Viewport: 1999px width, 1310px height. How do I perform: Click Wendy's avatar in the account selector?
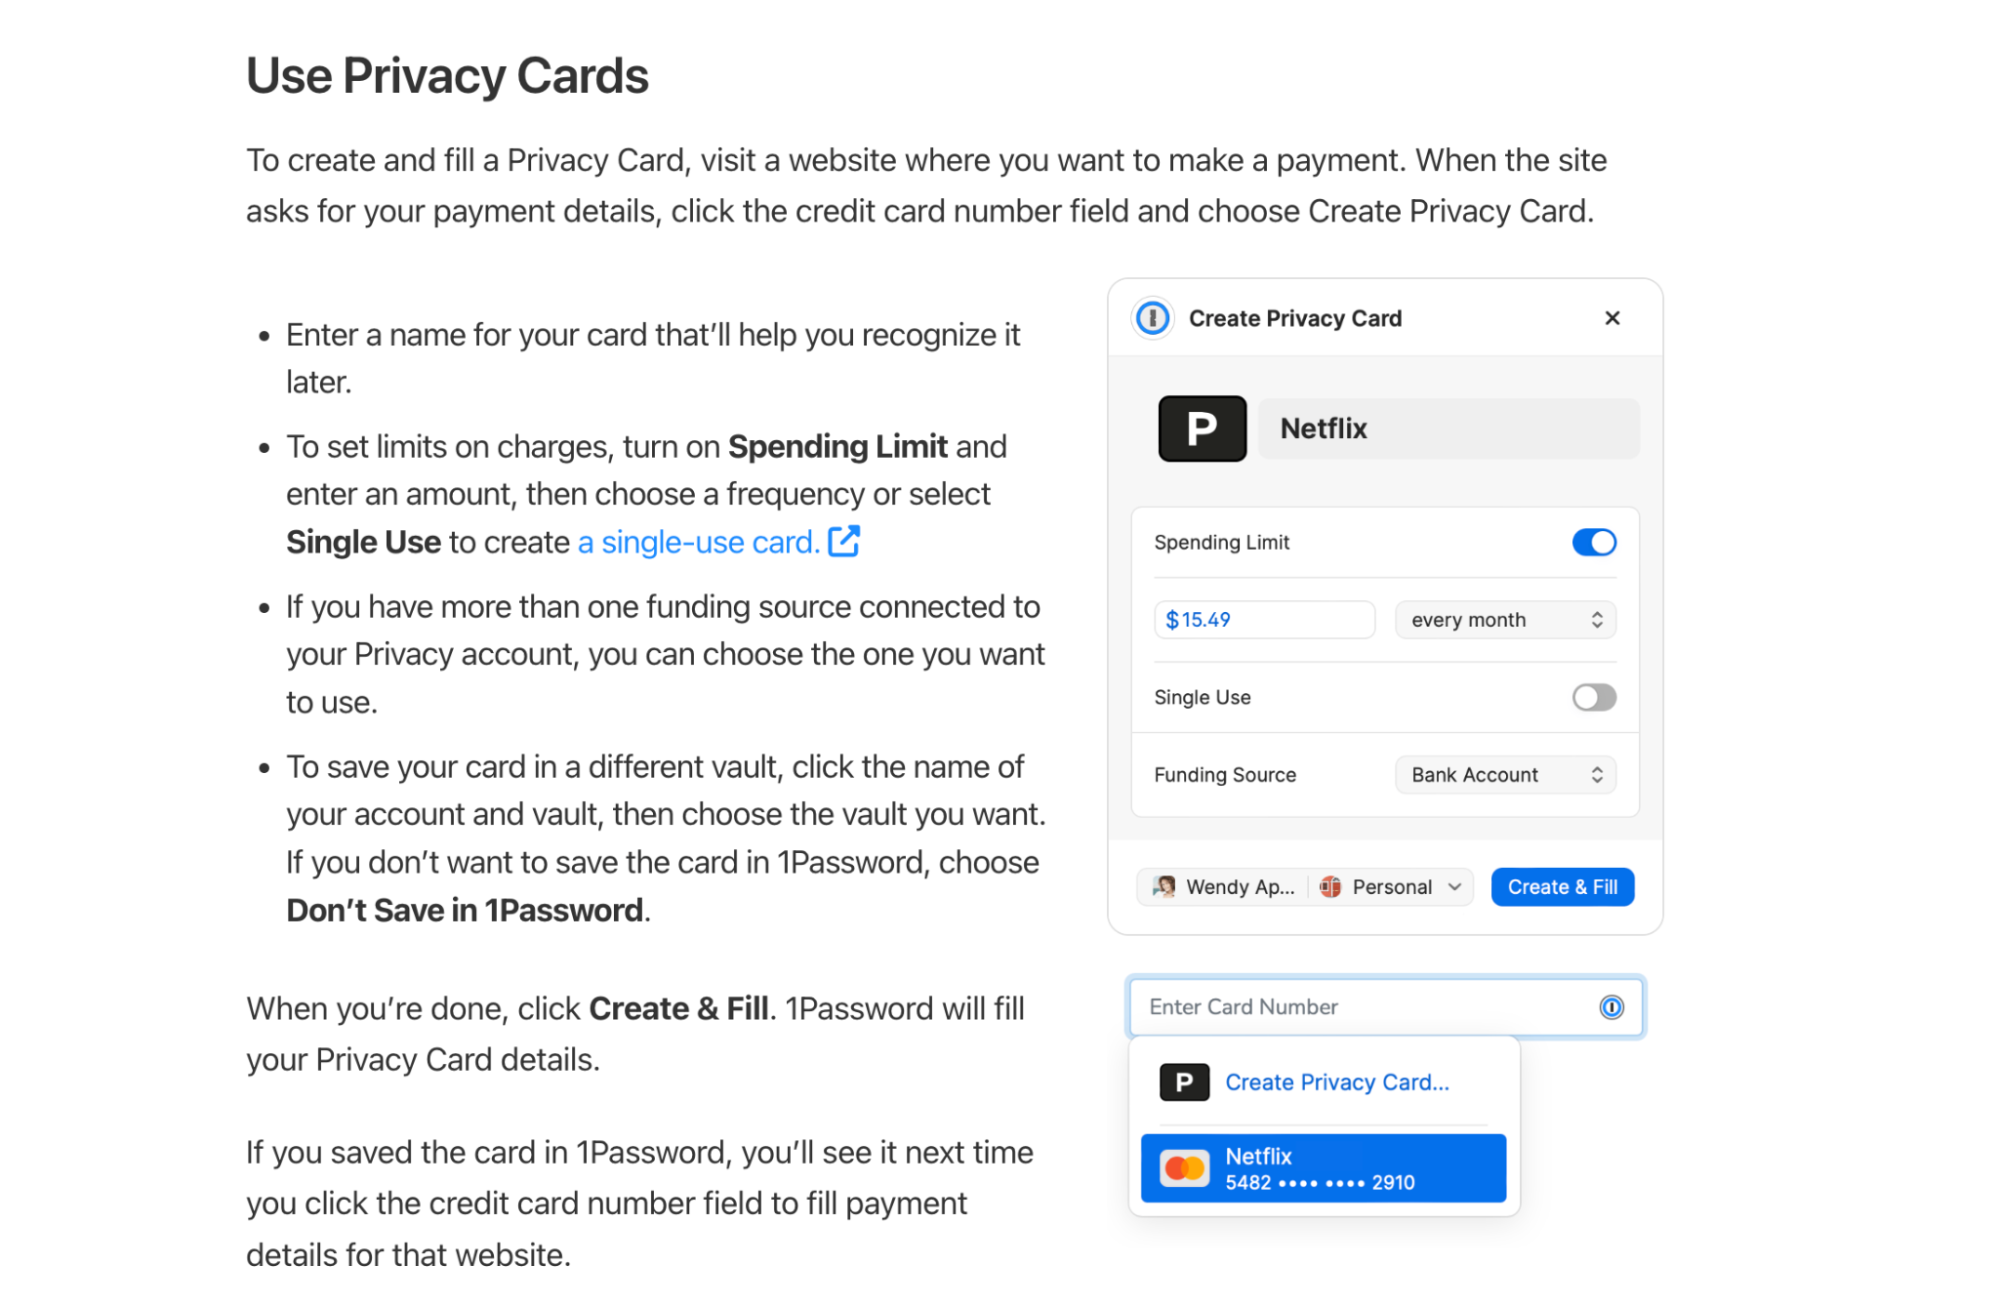pos(1164,886)
